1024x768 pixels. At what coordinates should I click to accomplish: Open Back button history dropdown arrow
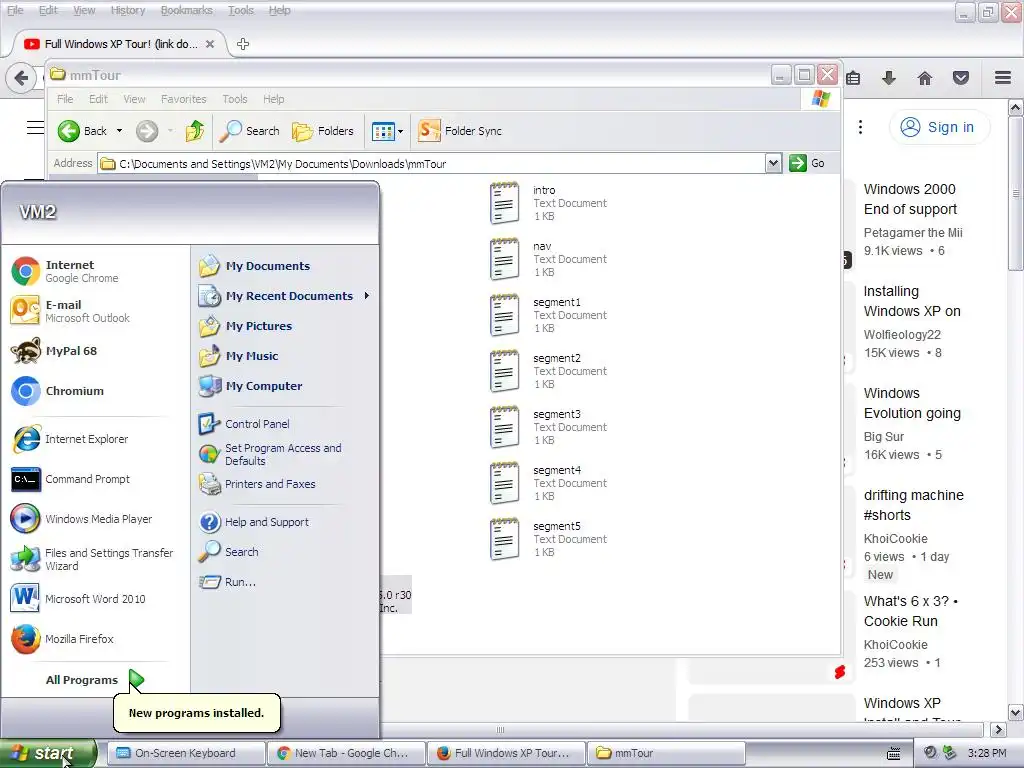tap(120, 131)
